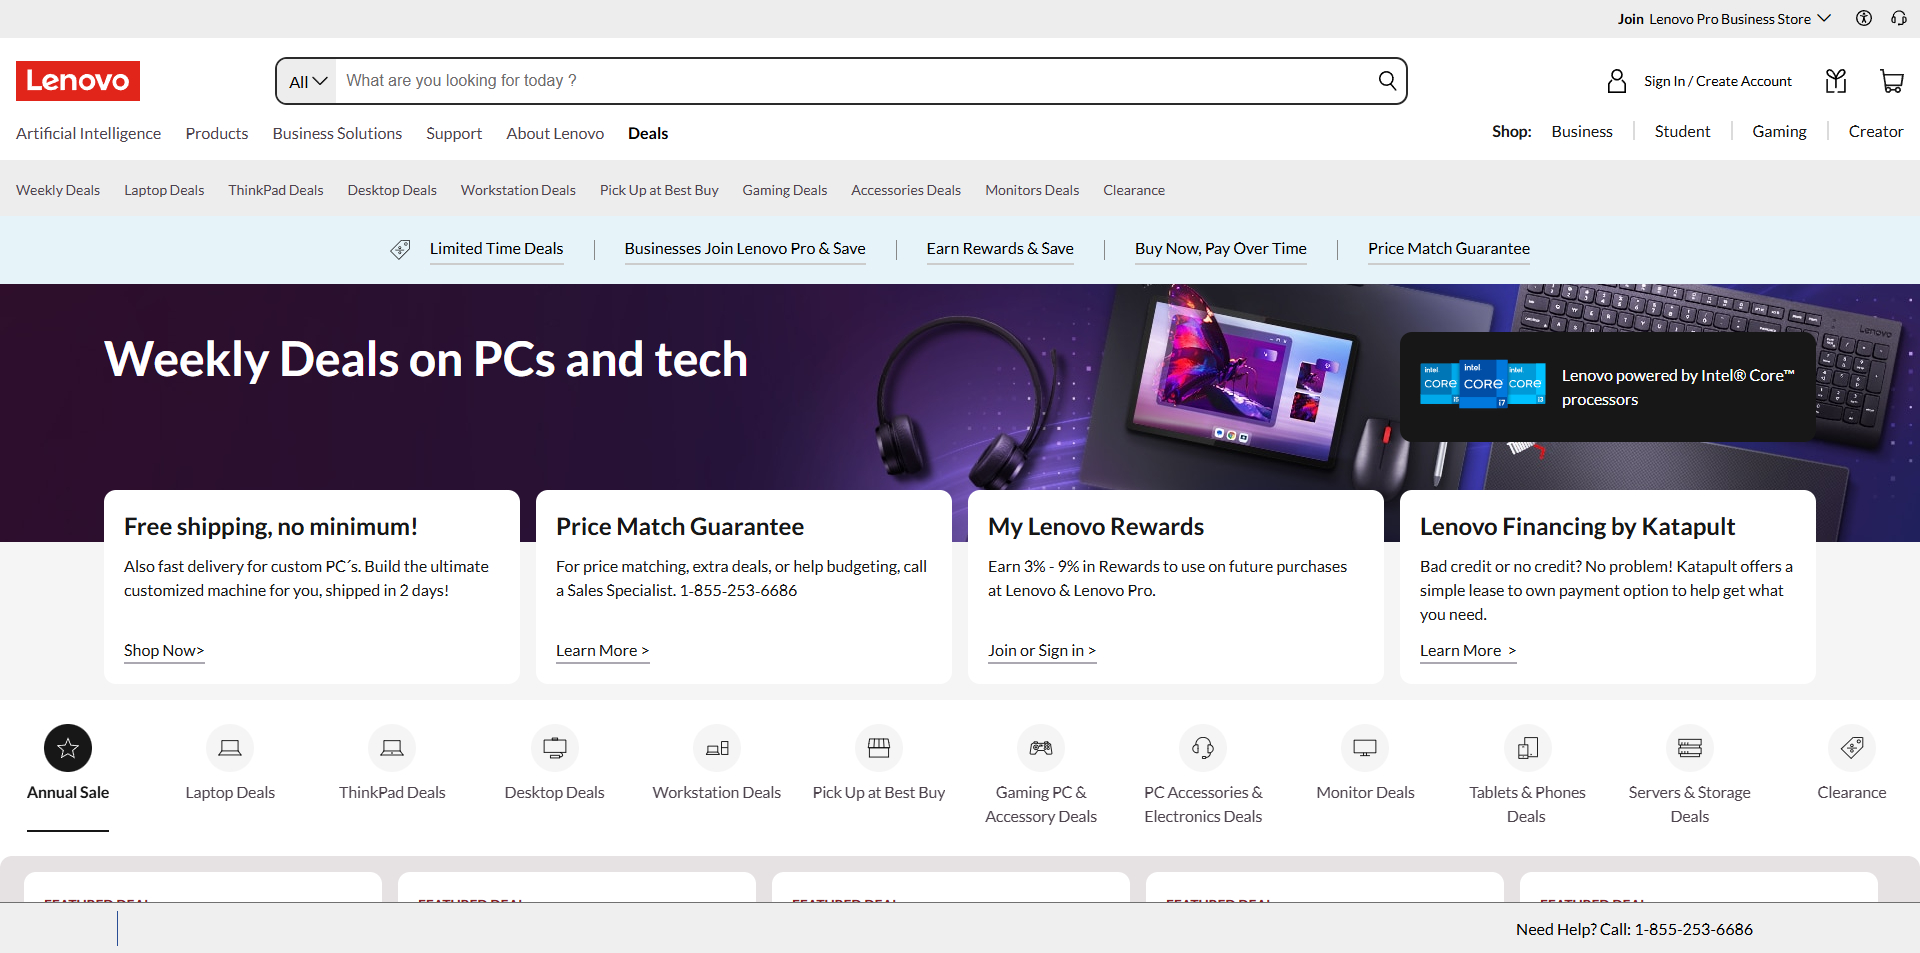1920x953 pixels.
Task: Click the Gaming PC & Accessory Deals controller icon
Action: 1040,747
